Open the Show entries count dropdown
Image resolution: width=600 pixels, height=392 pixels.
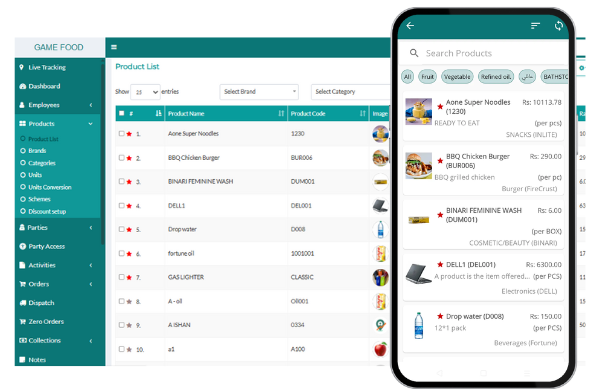[145, 92]
